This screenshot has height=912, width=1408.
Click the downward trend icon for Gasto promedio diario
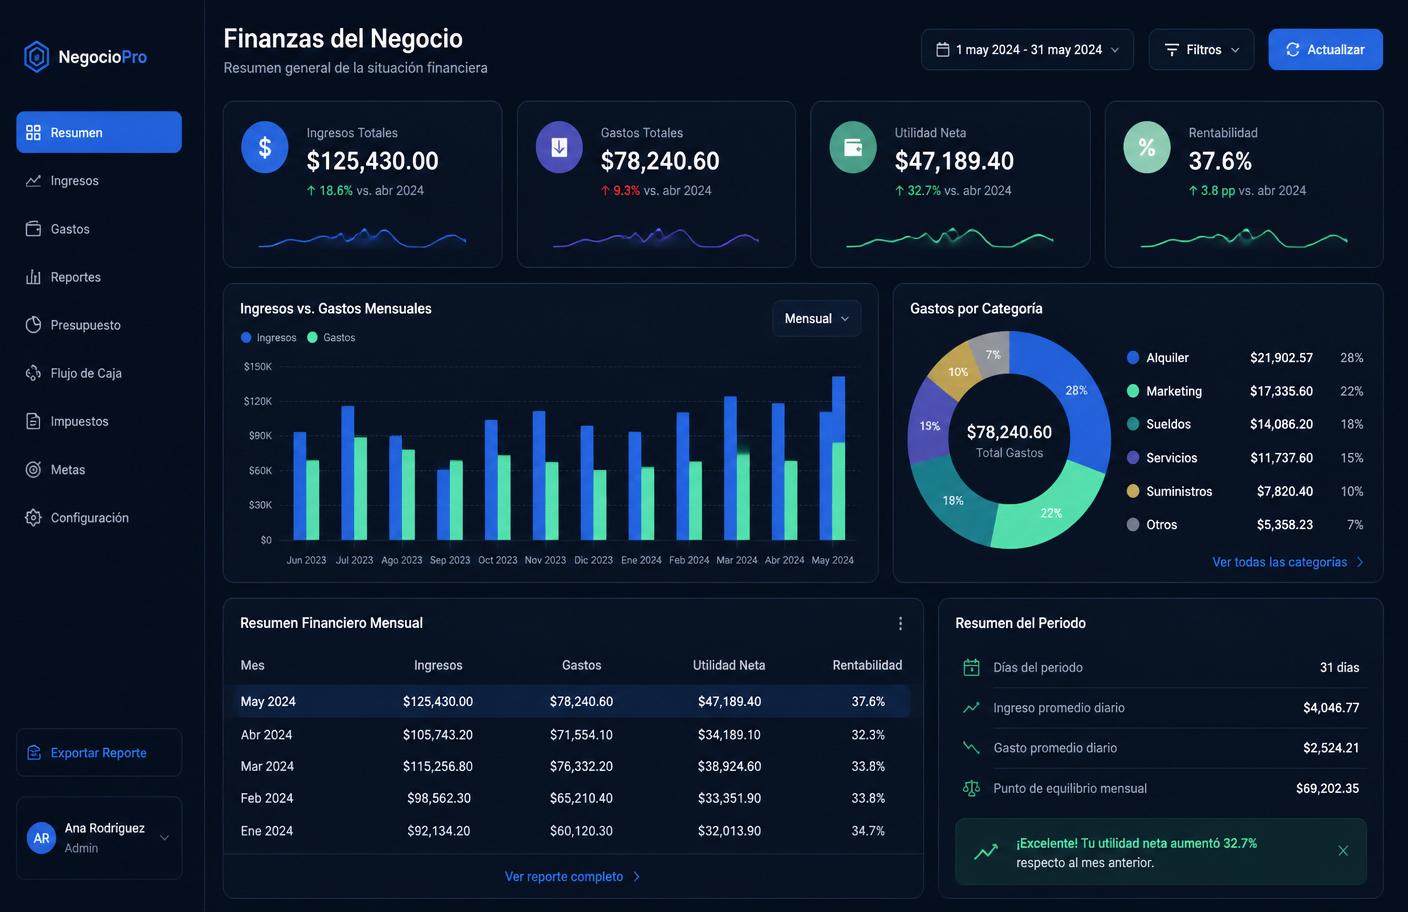pos(971,747)
